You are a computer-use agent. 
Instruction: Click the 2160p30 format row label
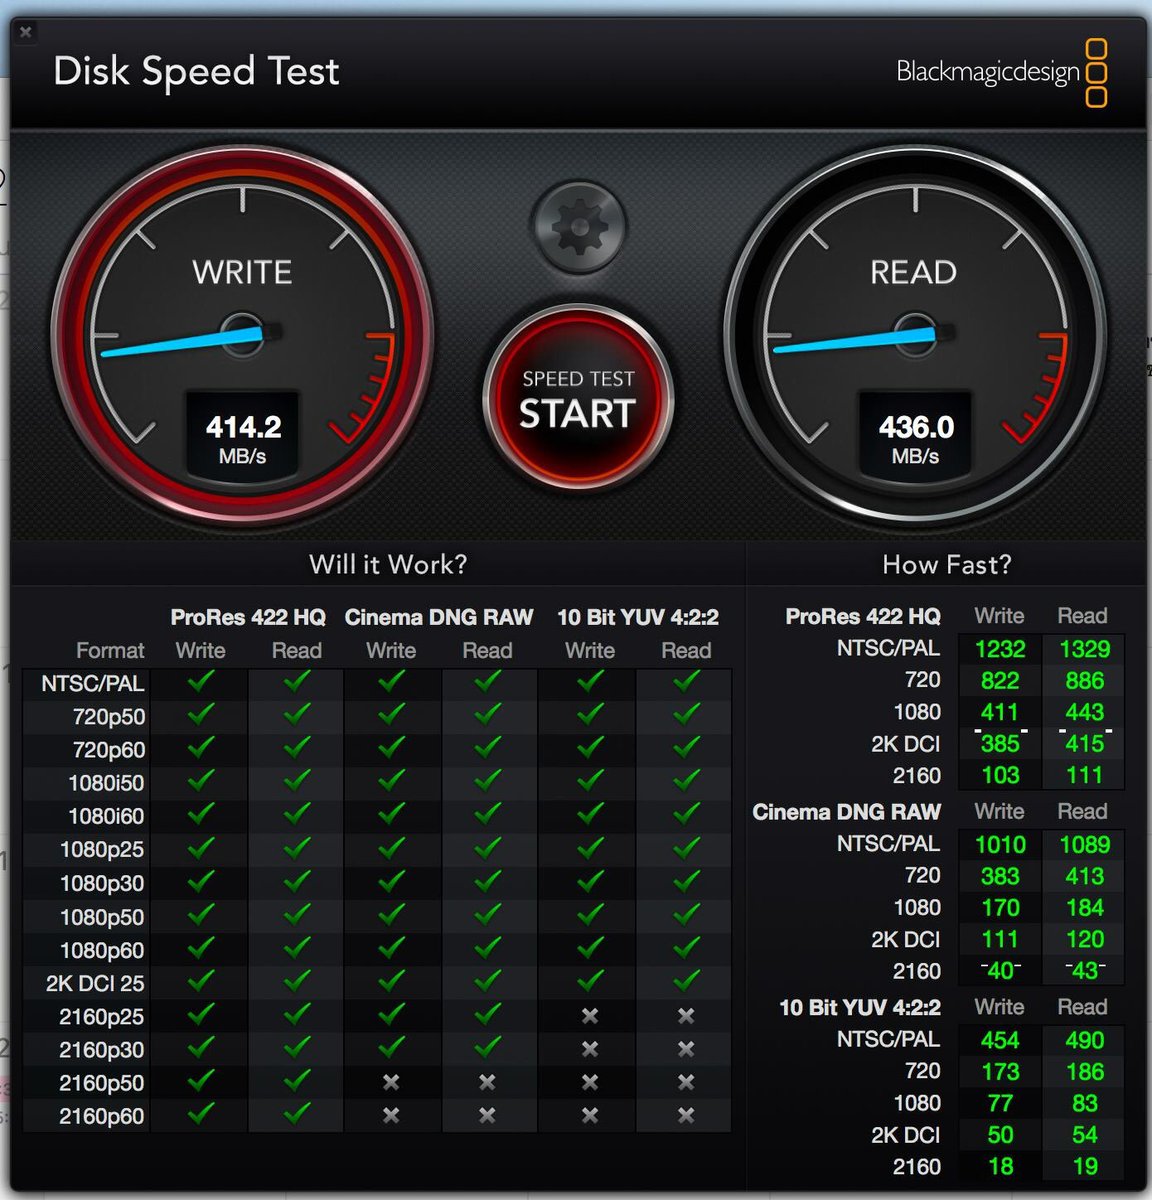pyautogui.click(x=101, y=1050)
